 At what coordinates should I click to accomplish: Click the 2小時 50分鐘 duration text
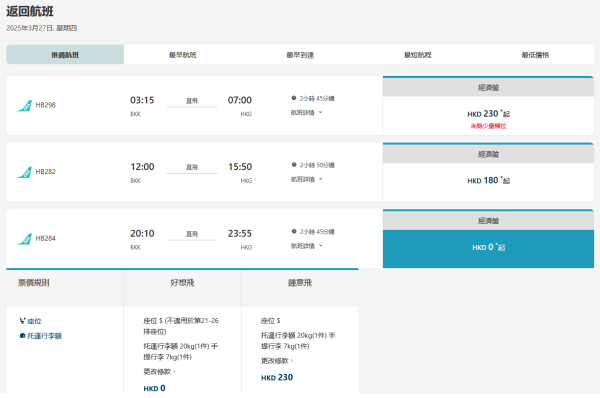[x=317, y=165]
